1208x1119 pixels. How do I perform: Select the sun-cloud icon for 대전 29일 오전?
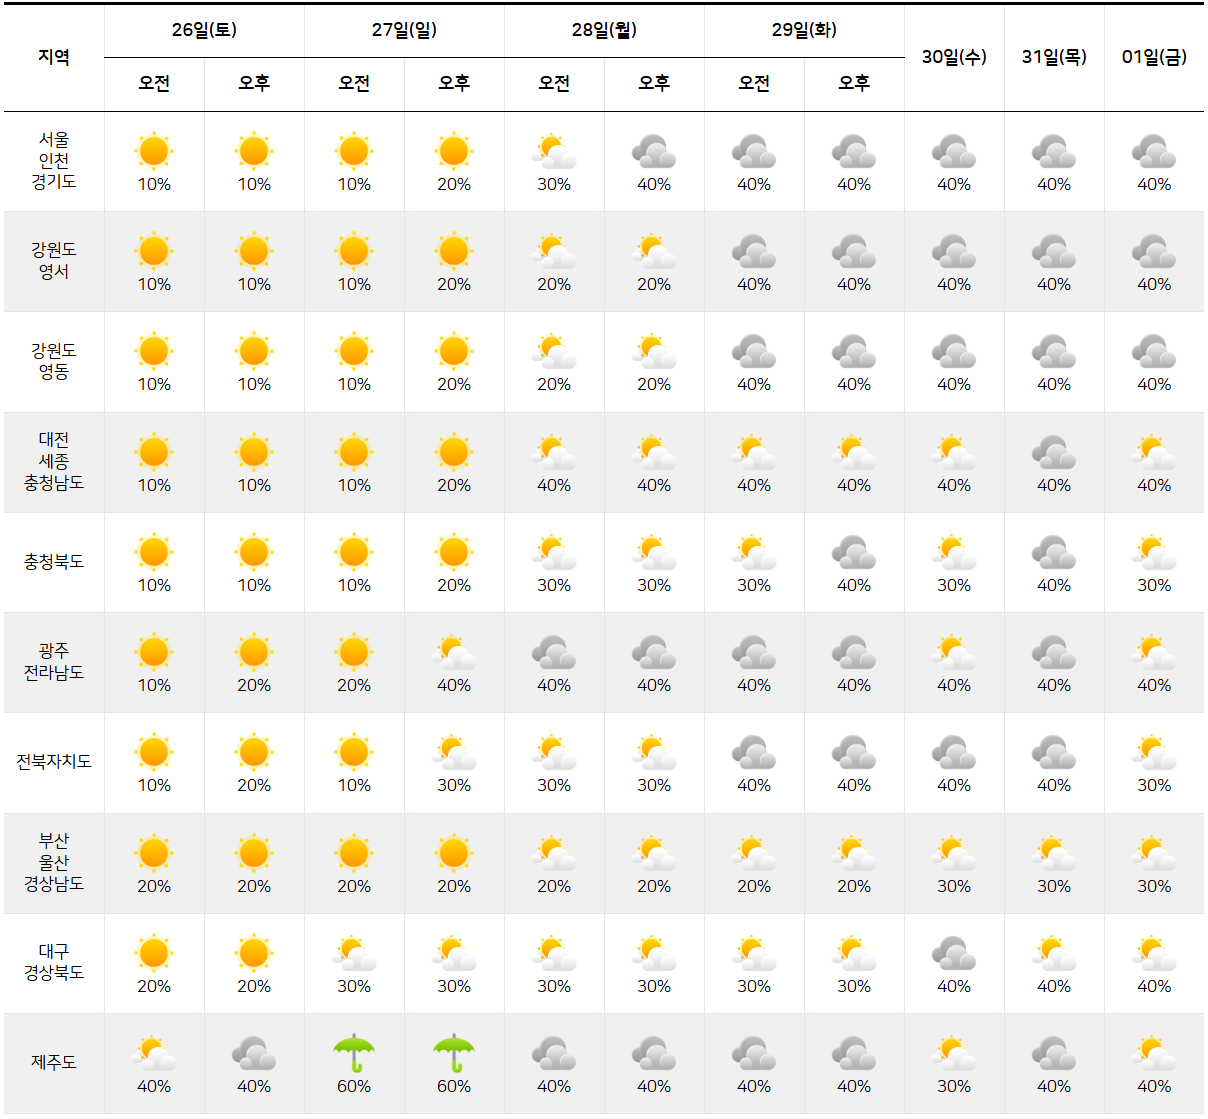(755, 451)
